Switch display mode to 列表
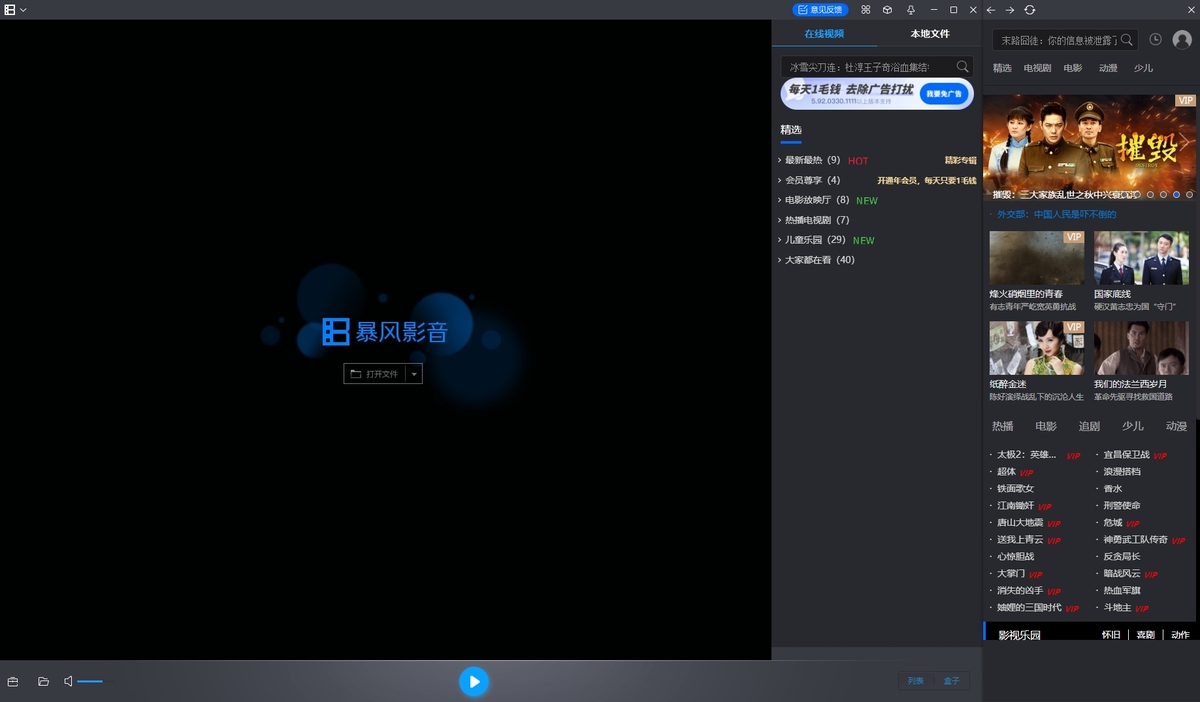This screenshot has height=702, width=1200. coord(915,680)
